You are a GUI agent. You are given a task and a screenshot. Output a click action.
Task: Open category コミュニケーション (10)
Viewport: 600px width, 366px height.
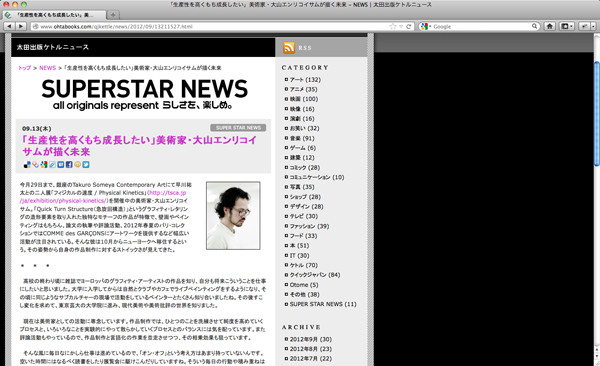(x=317, y=177)
